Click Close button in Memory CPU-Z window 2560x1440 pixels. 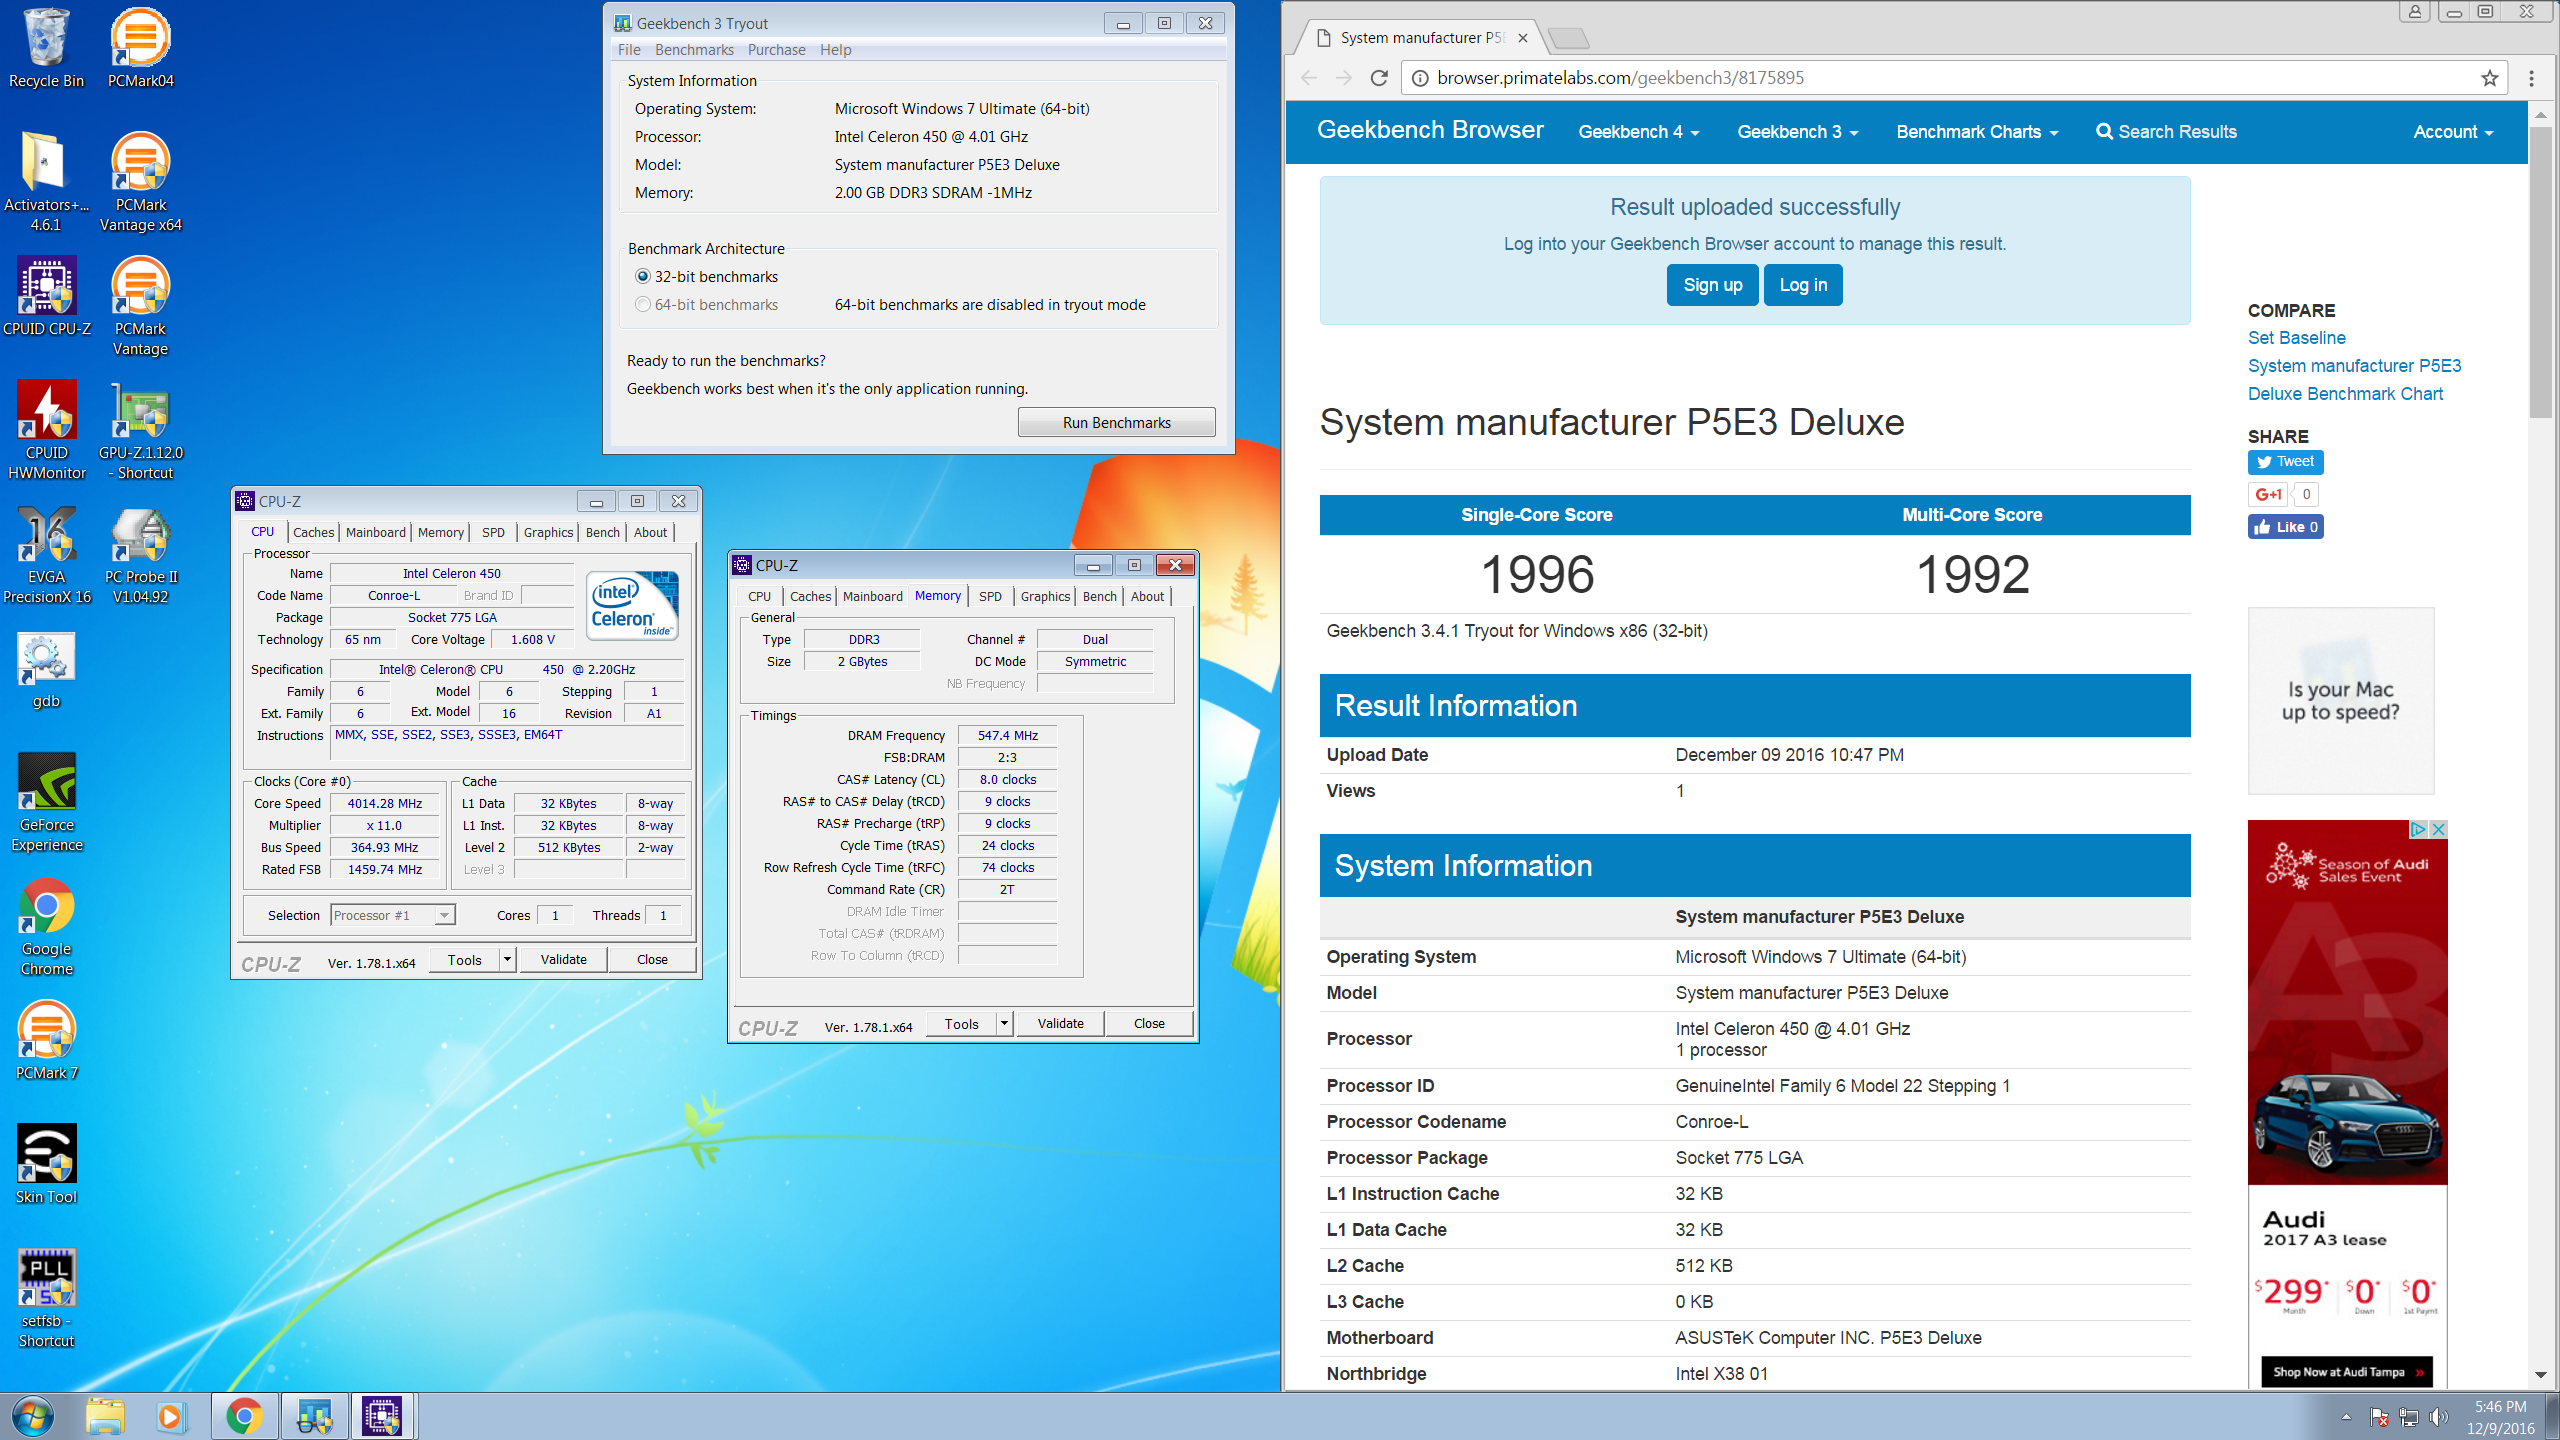pyautogui.click(x=1149, y=1024)
